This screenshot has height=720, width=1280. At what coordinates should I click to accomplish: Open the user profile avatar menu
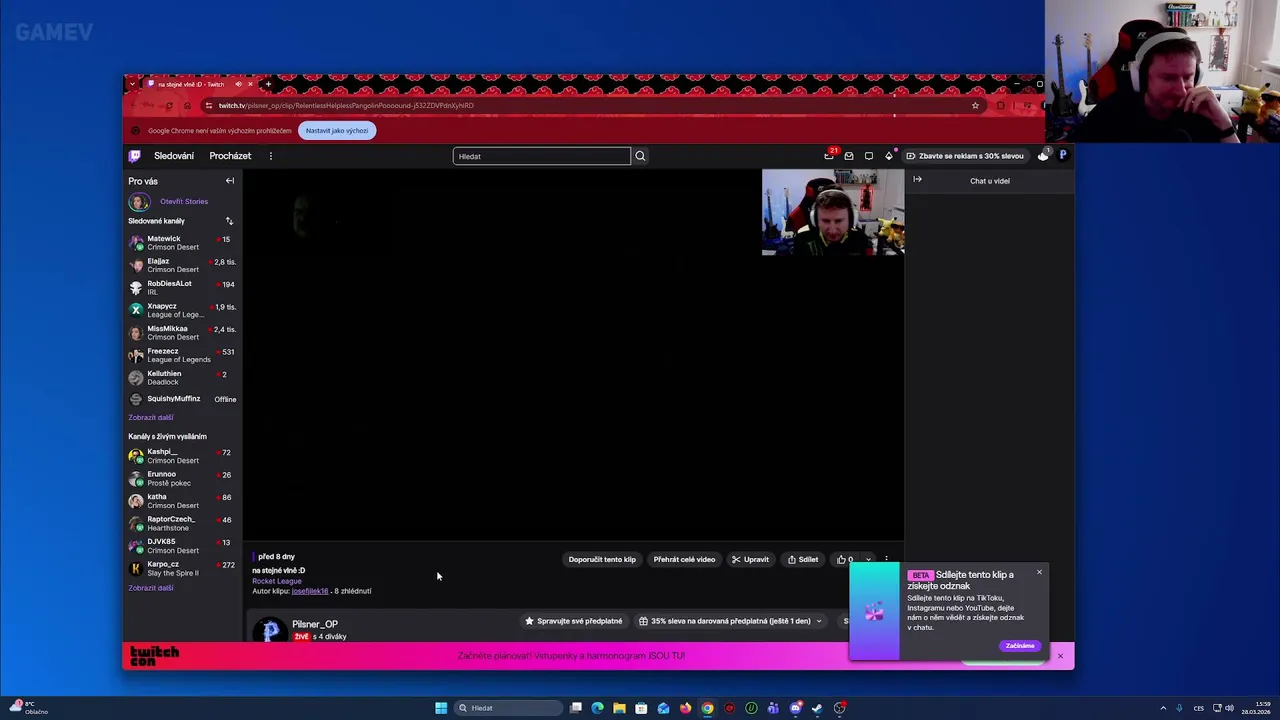pyautogui.click(x=1063, y=156)
